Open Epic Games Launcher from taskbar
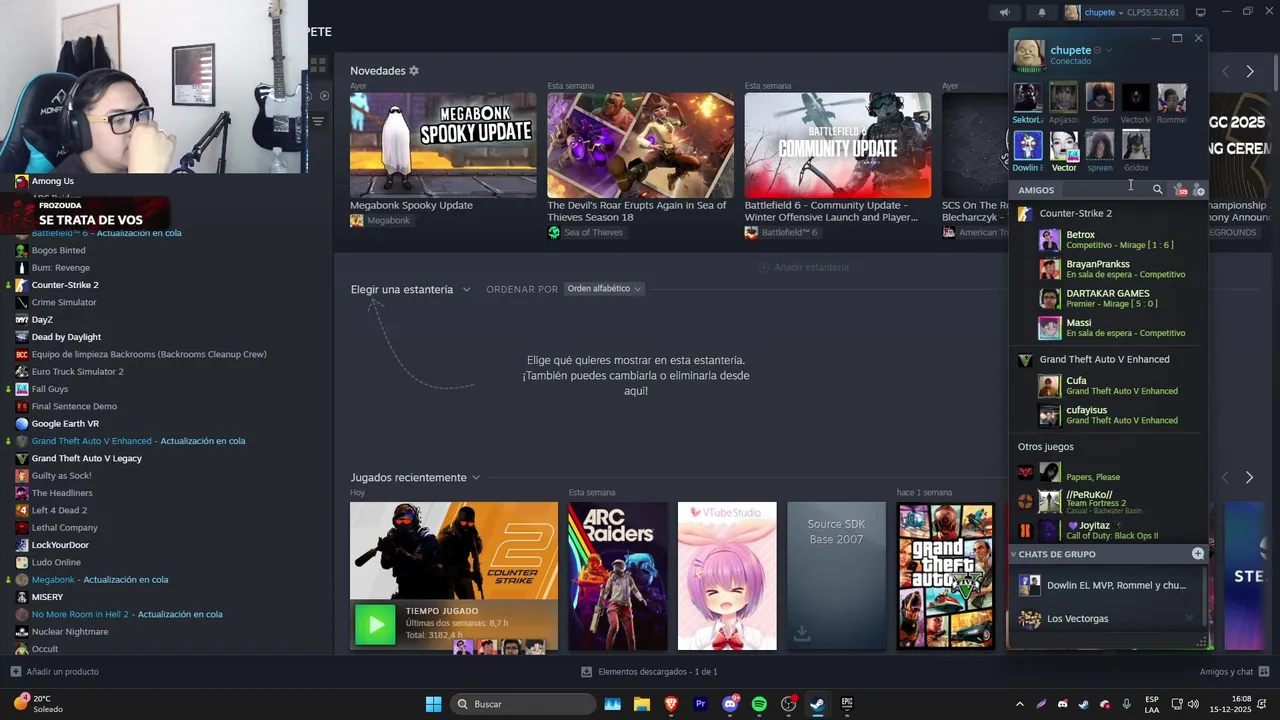The image size is (1280, 720). click(847, 704)
